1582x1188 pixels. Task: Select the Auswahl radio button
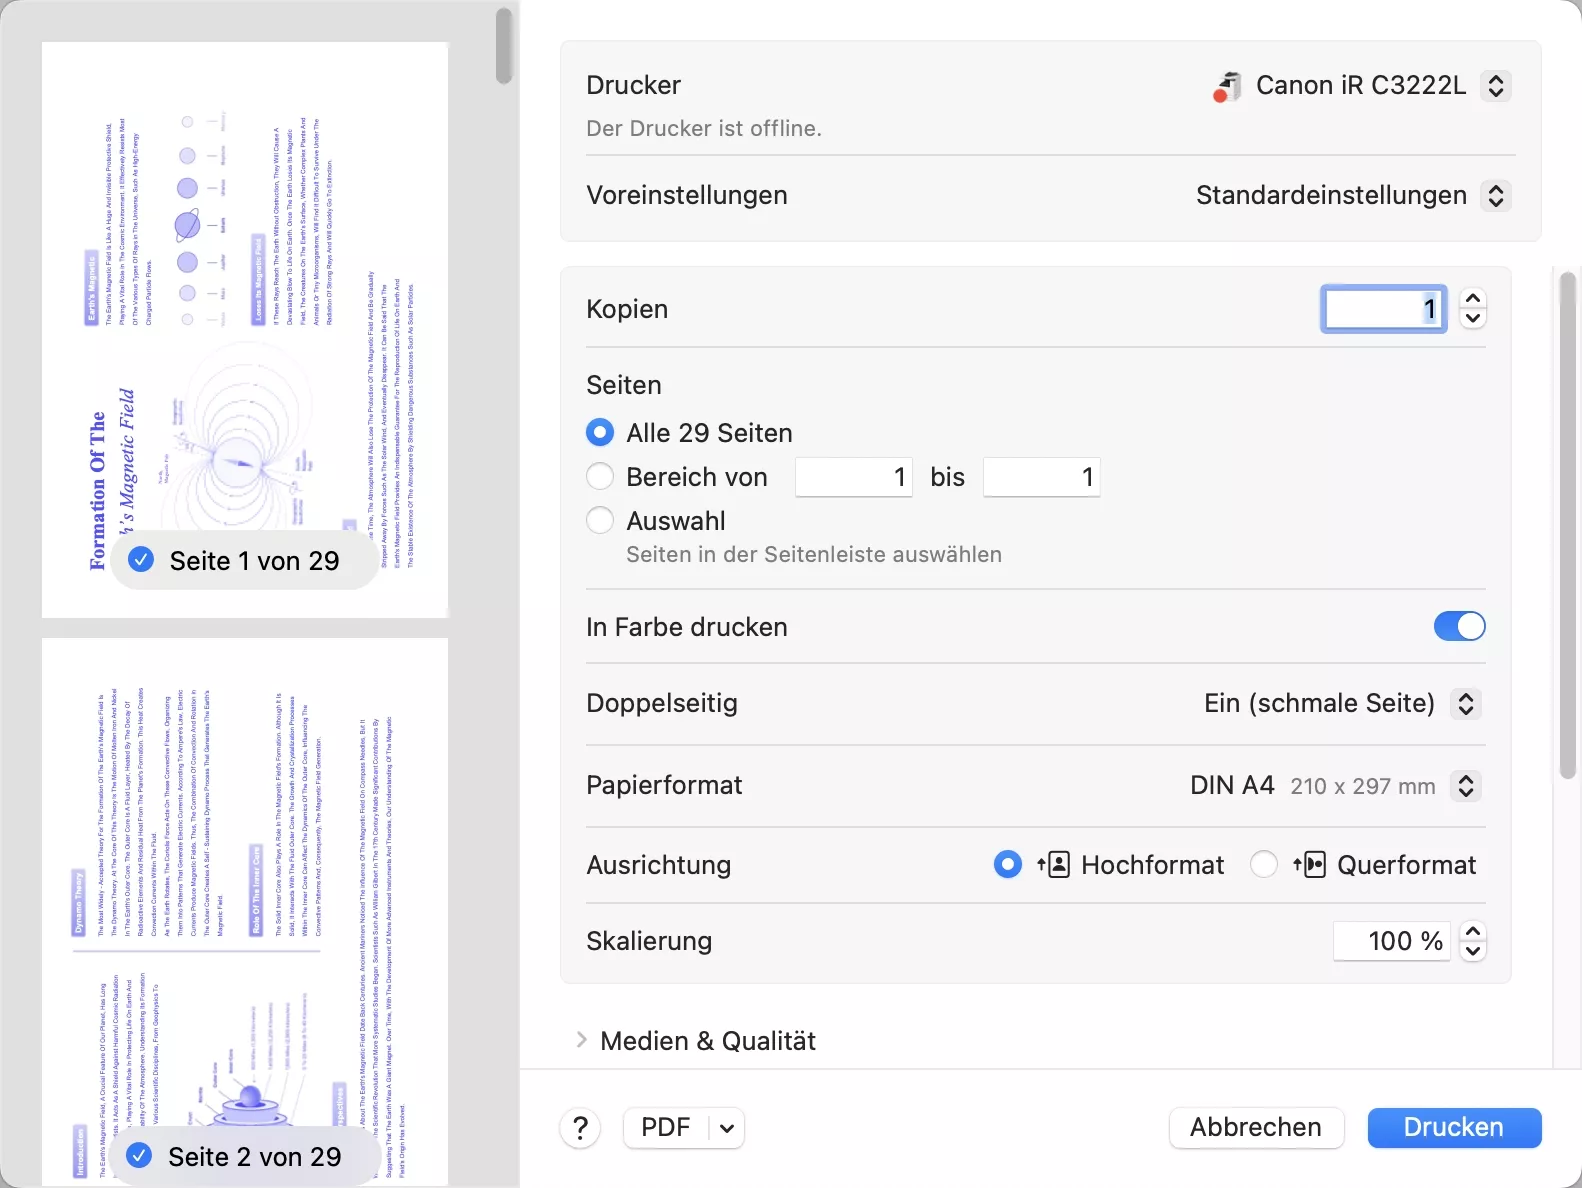click(600, 521)
